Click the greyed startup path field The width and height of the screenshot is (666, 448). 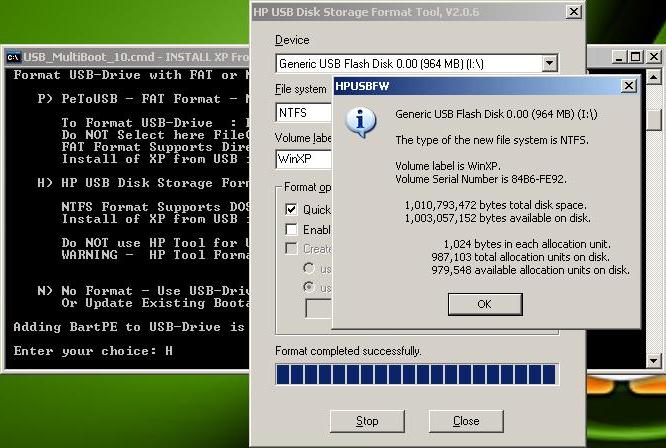point(319,309)
